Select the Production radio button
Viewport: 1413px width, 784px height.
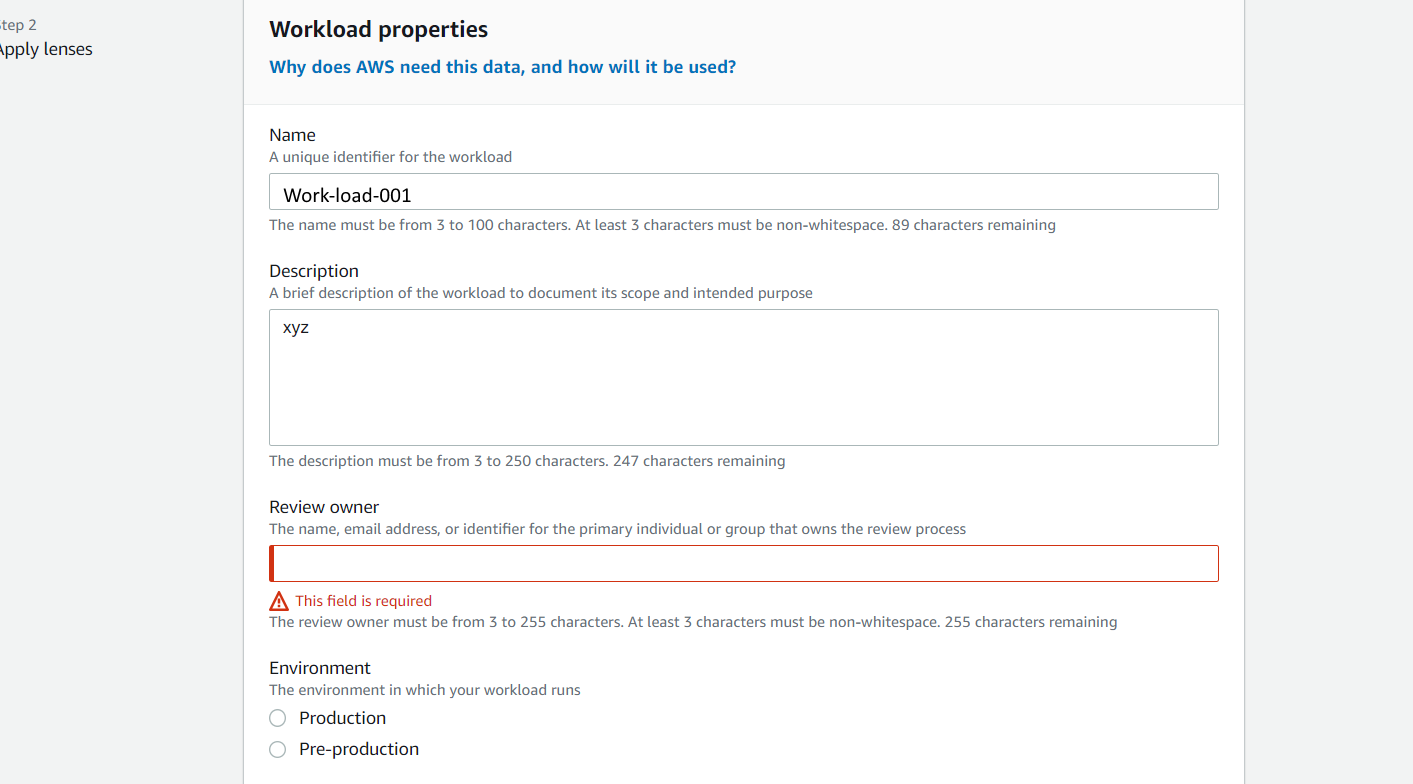click(x=278, y=718)
